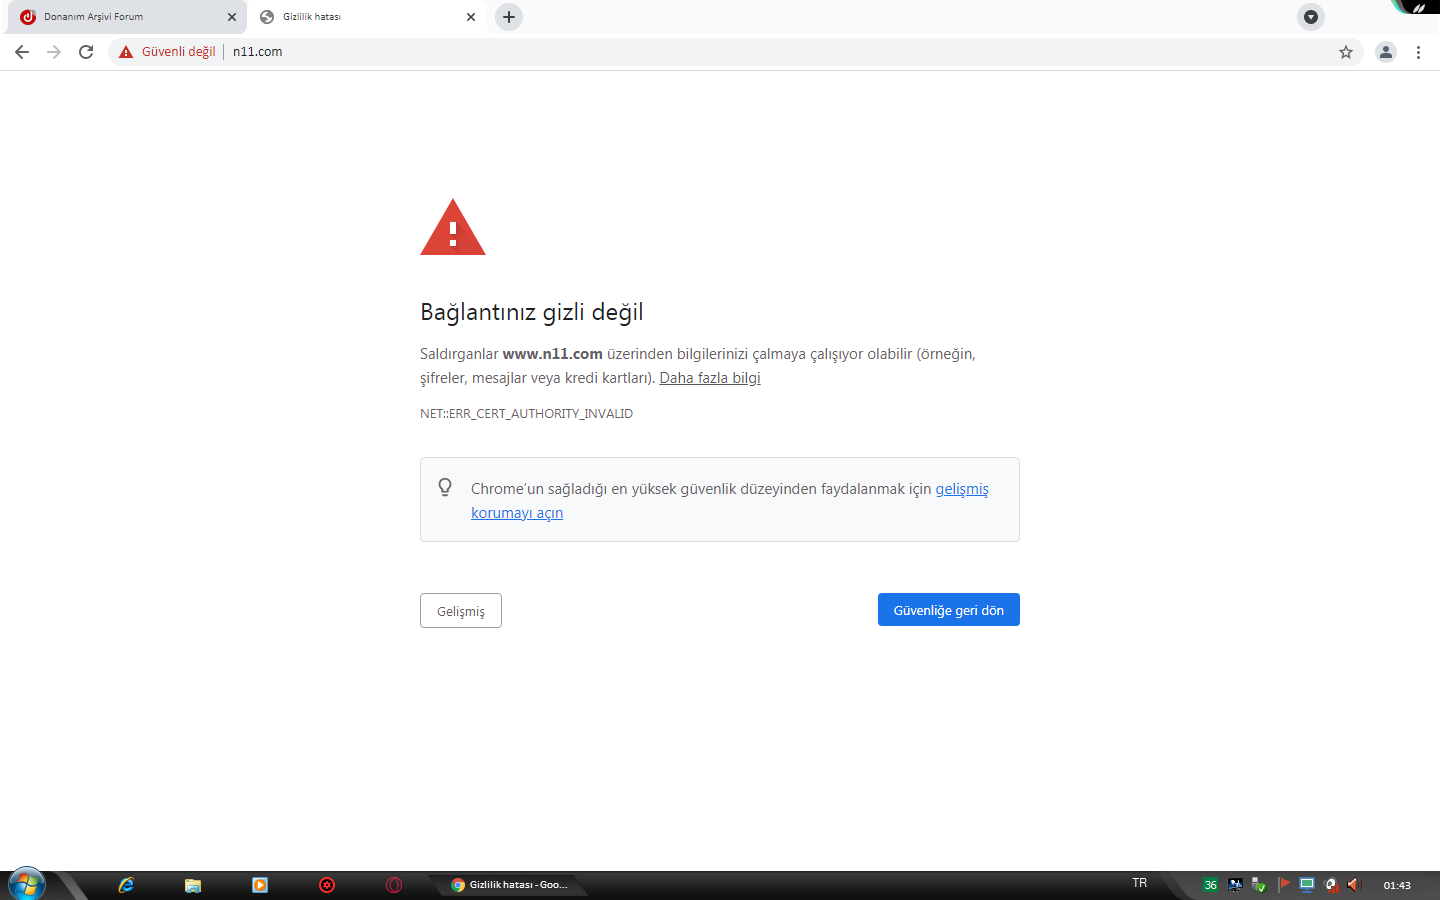
Task: Click the red circular star taskbar icon
Action: pyautogui.click(x=327, y=885)
